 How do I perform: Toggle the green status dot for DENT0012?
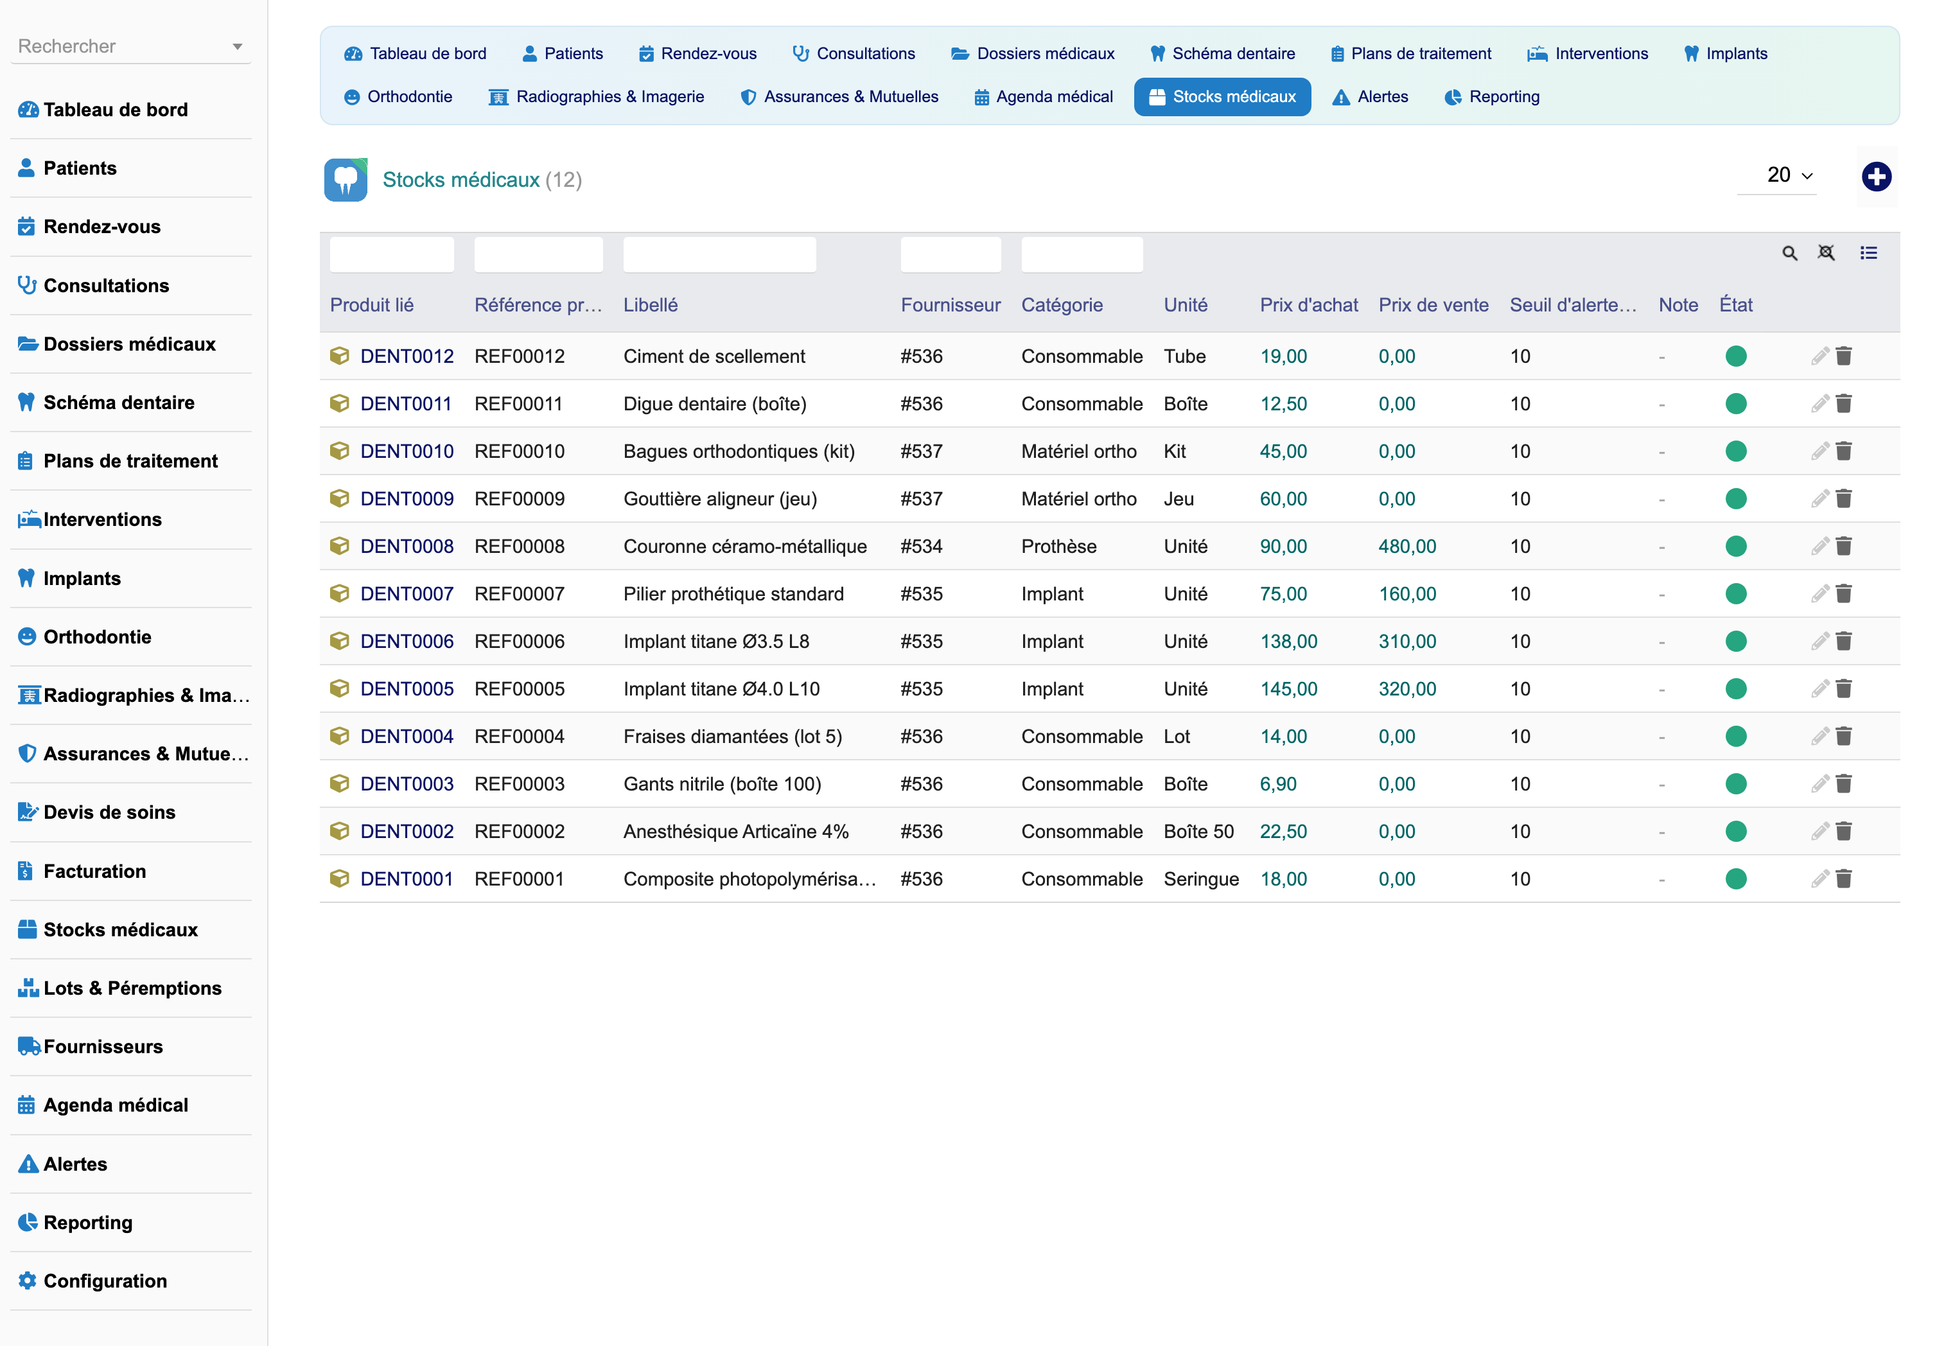pyautogui.click(x=1736, y=356)
